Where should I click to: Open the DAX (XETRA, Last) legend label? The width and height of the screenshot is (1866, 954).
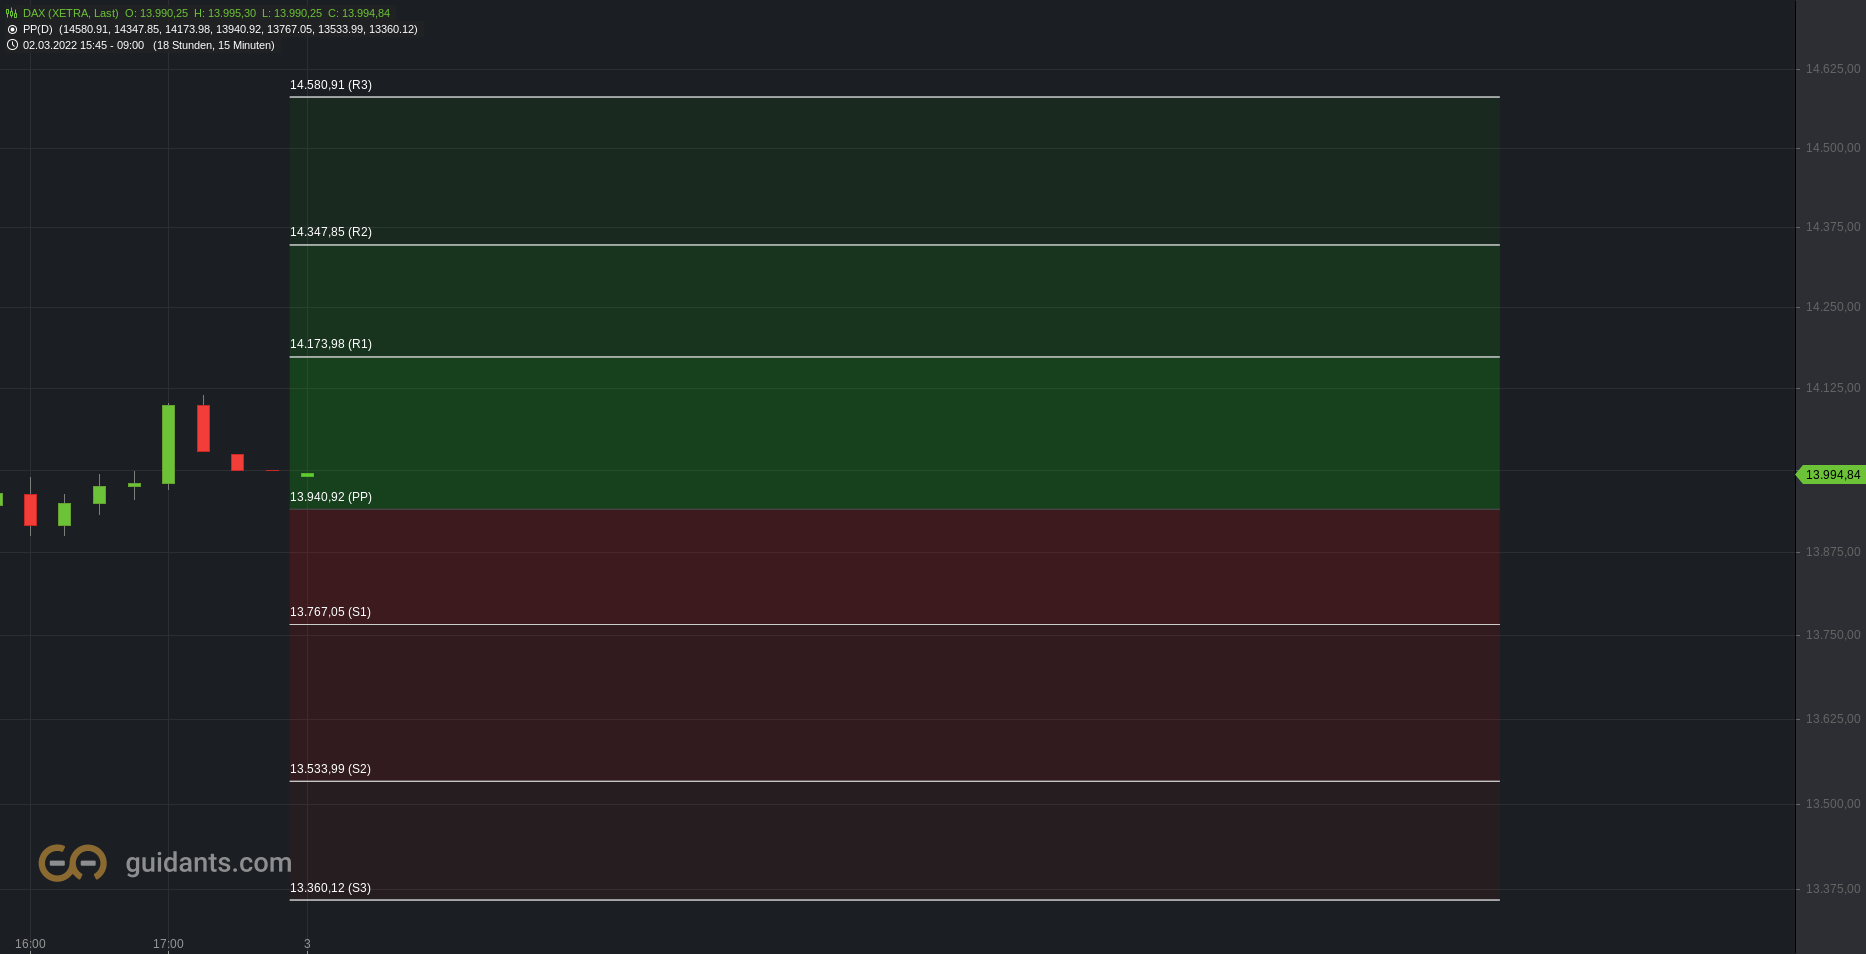click(x=70, y=13)
